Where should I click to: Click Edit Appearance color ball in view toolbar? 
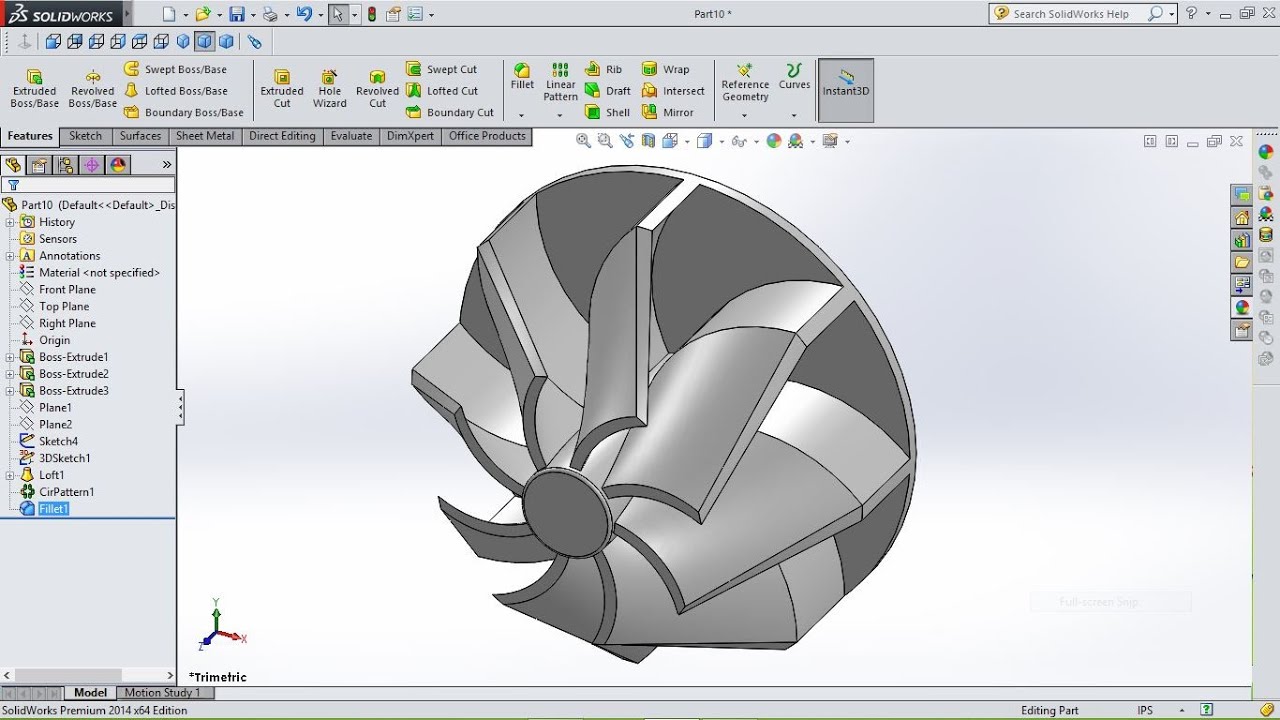pyautogui.click(x=773, y=141)
